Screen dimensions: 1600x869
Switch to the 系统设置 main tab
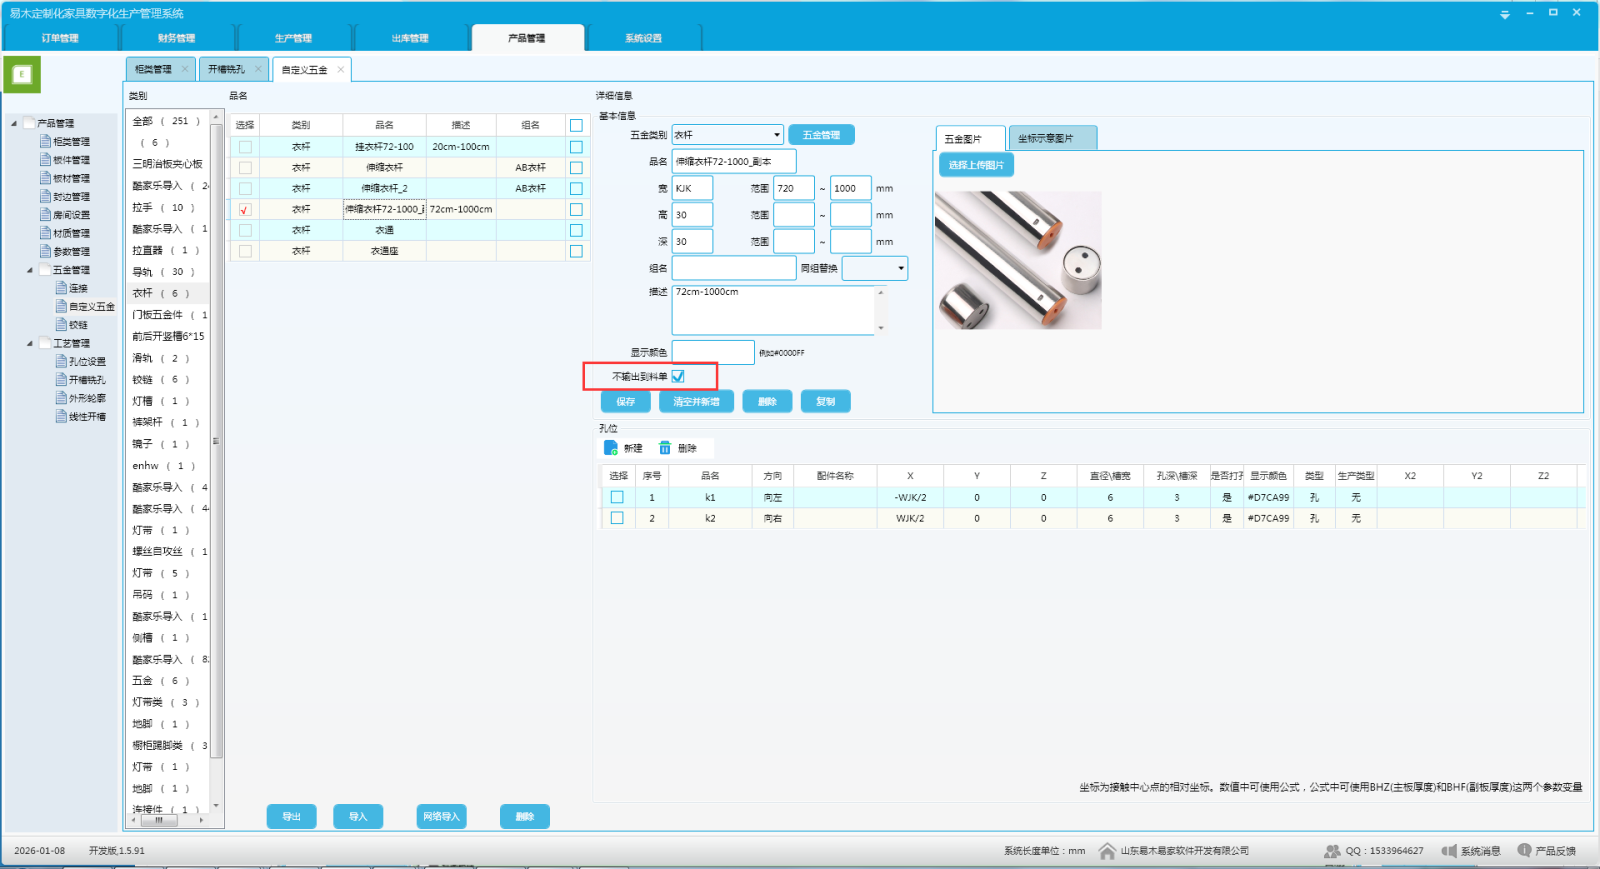pos(643,38)
